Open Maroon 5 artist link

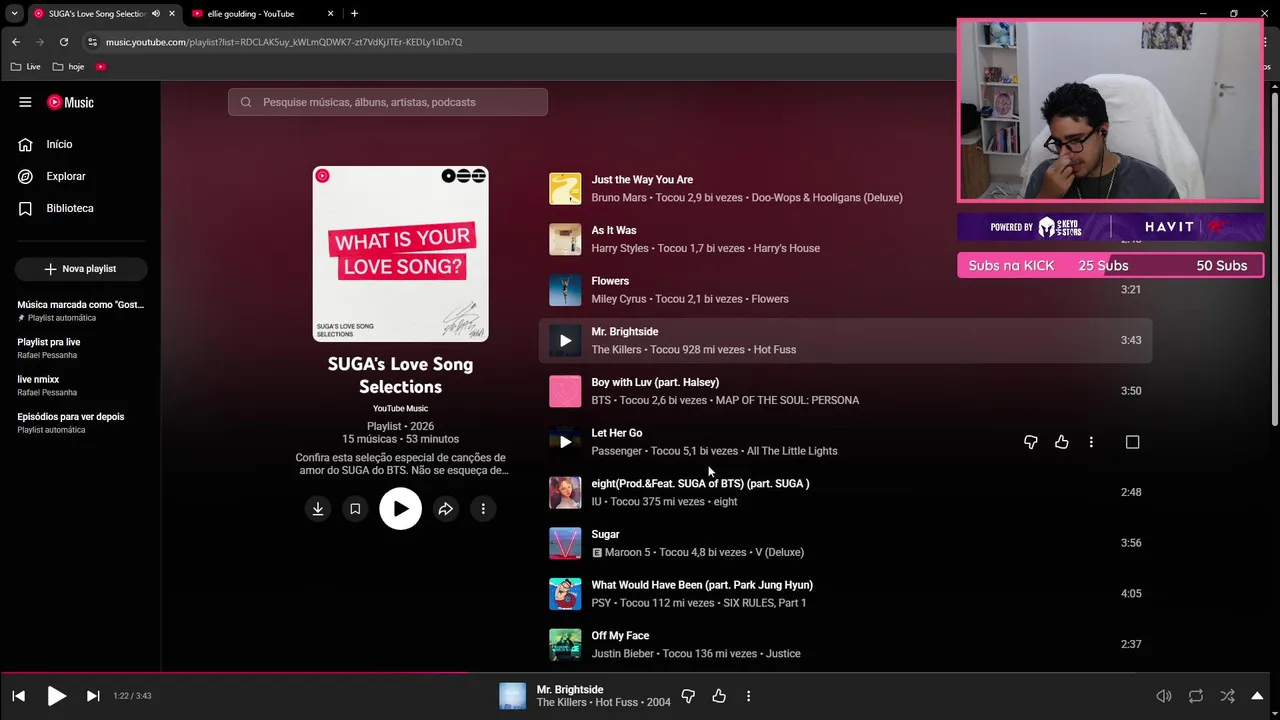click(627, 552)
